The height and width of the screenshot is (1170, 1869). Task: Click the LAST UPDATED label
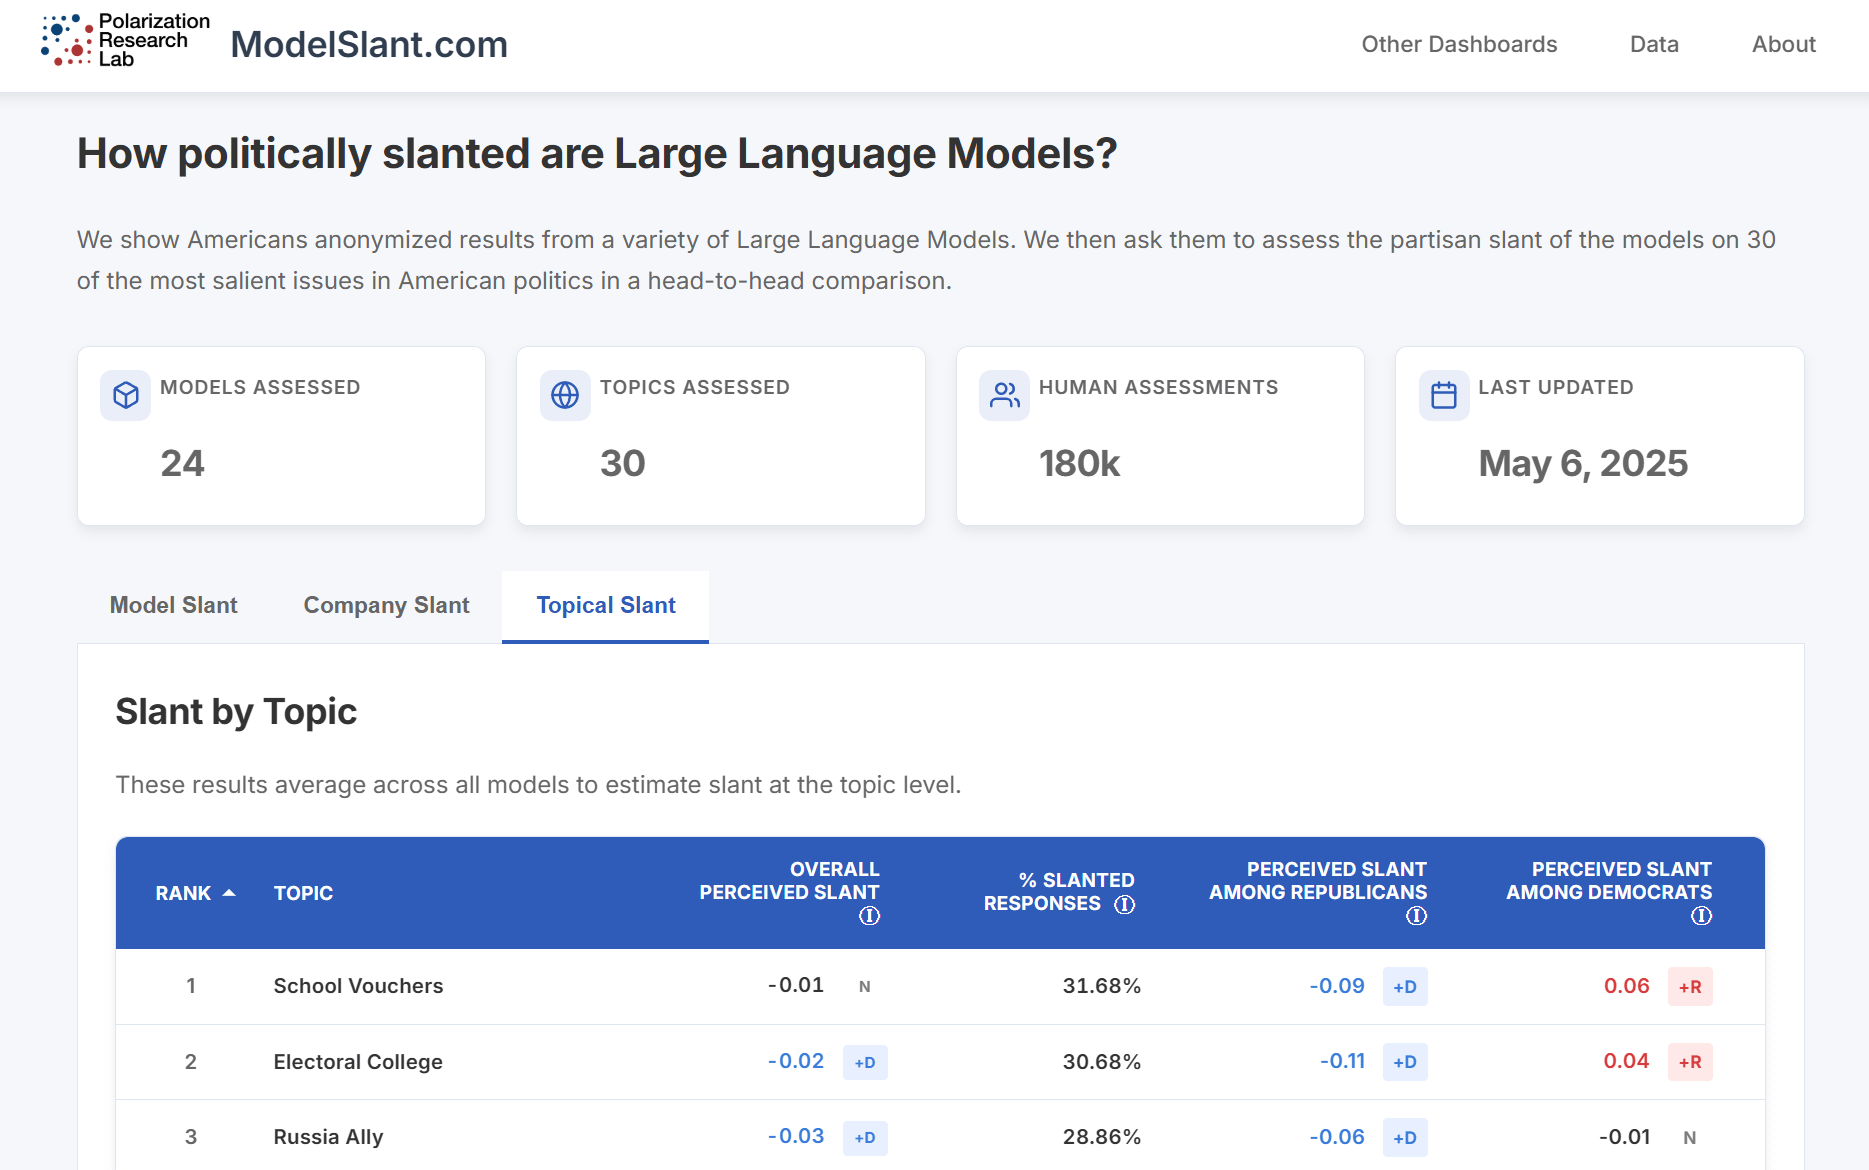click(1556, 387)
